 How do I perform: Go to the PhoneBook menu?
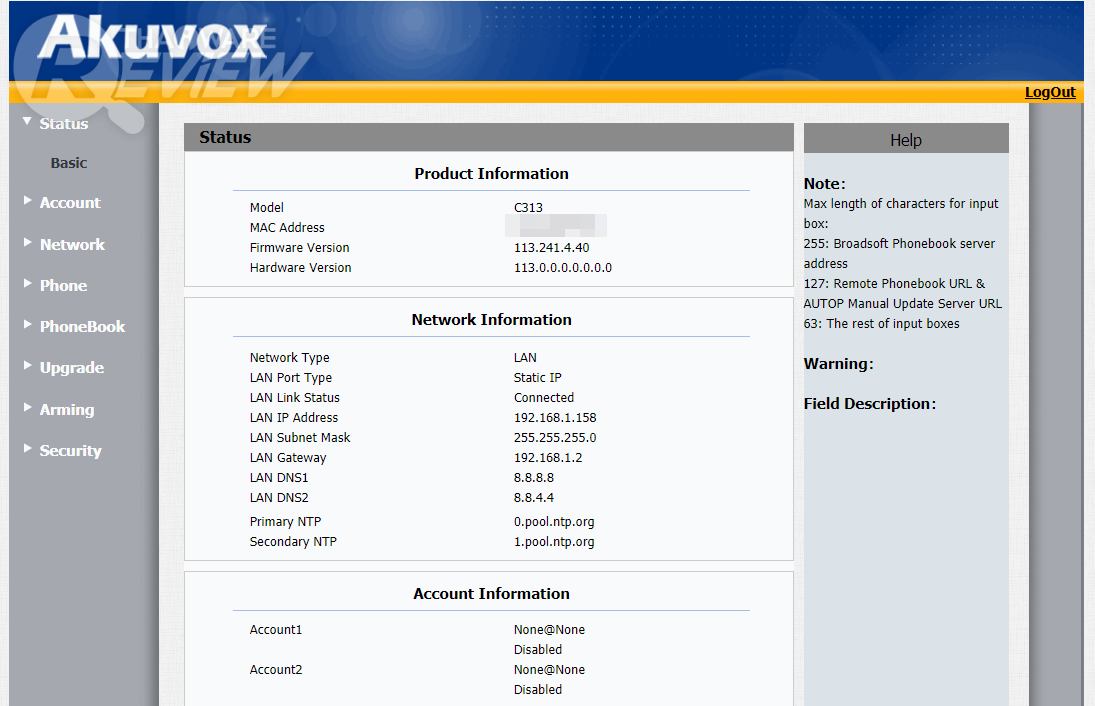[82, 327]
